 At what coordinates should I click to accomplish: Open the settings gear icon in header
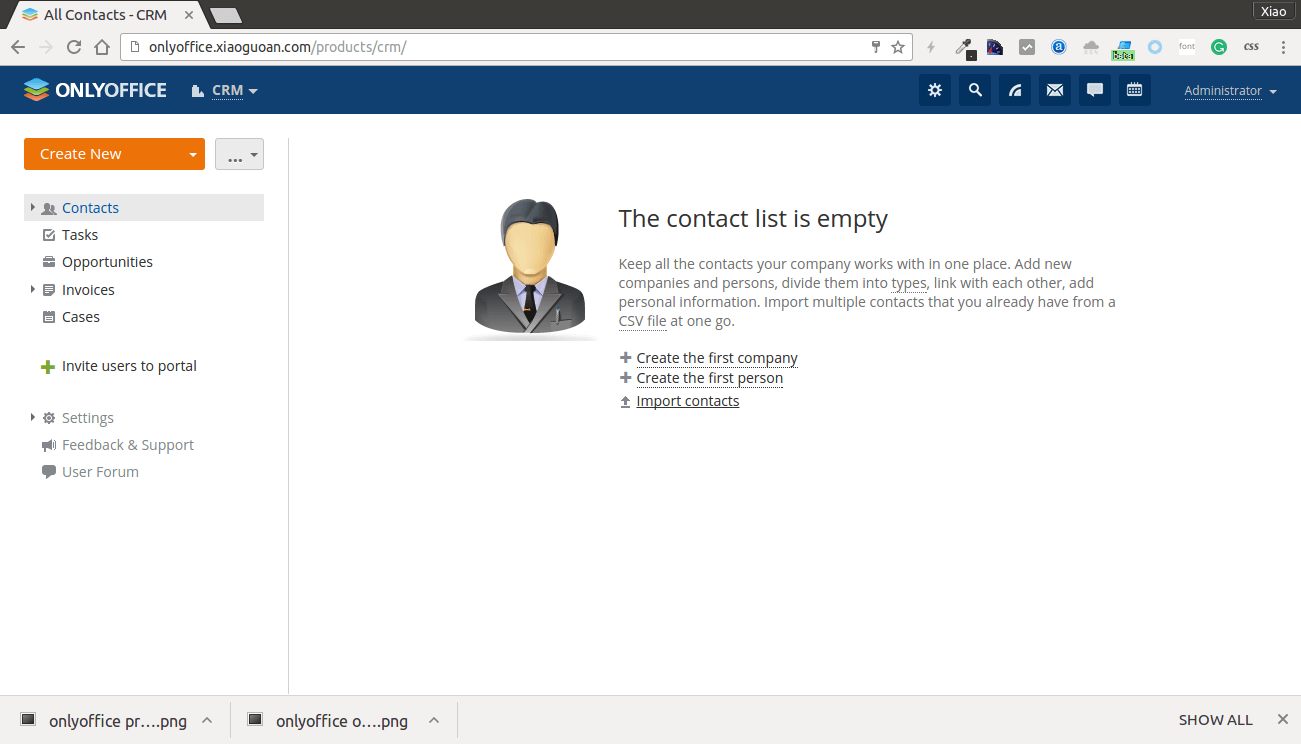point(935,90)
